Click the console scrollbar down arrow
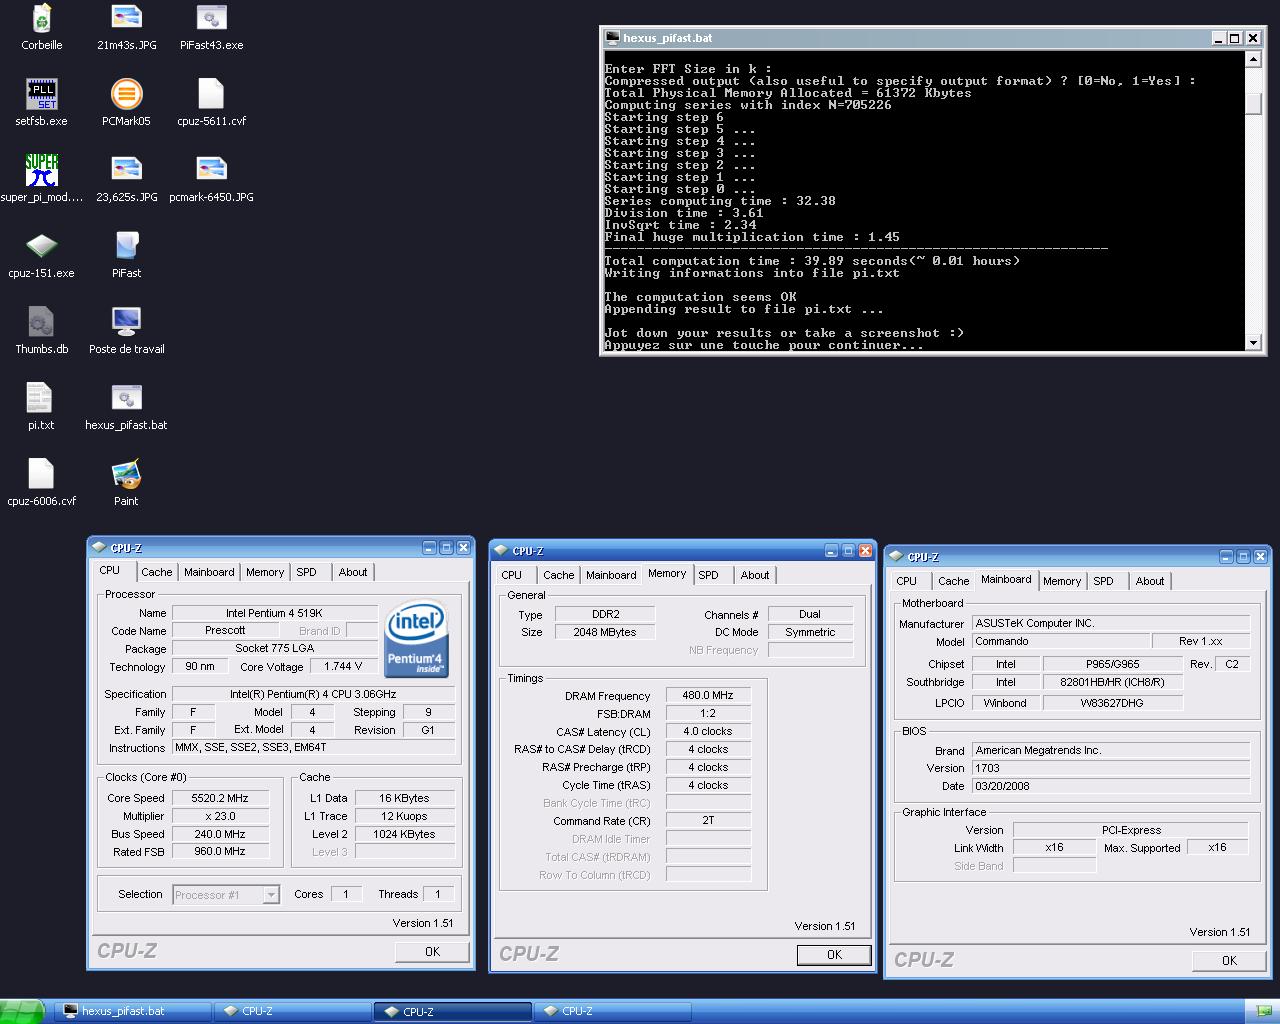This screenshot has height=1024, width=1280. point(1254,343)
